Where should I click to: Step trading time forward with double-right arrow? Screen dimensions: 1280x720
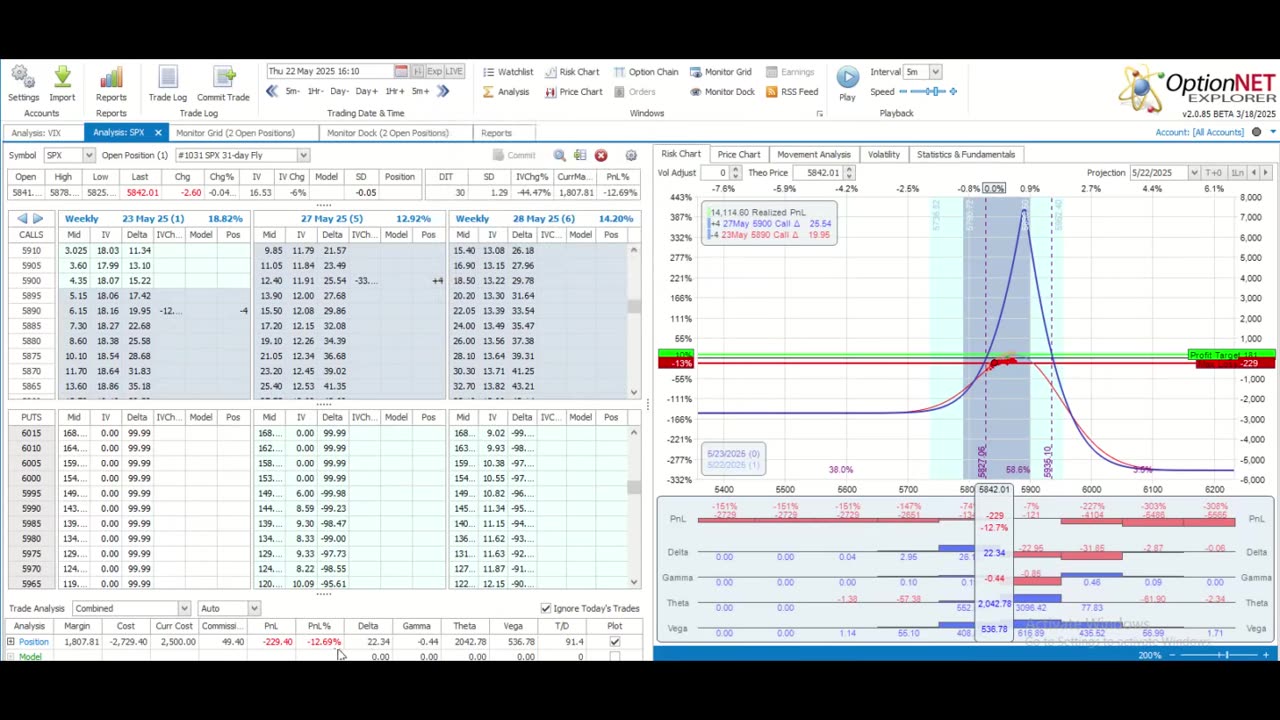(443, 91)
